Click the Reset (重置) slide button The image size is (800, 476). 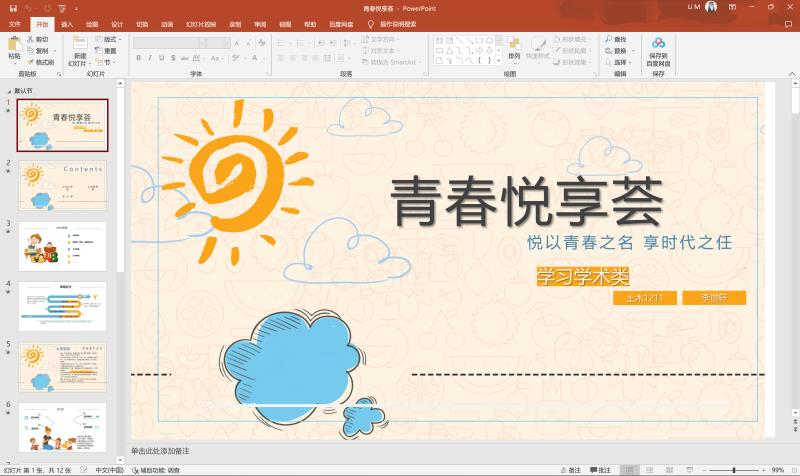click(108, 51)
